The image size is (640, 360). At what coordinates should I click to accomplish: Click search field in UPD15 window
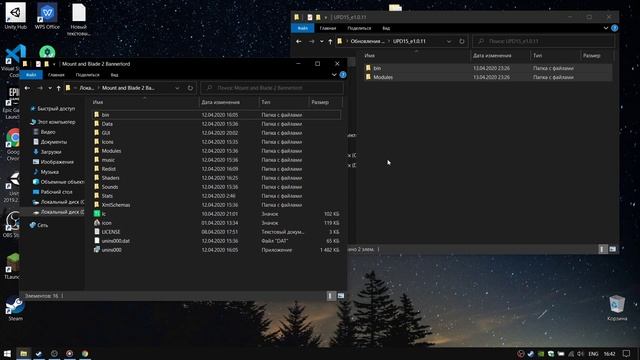(x=543, y=41)
